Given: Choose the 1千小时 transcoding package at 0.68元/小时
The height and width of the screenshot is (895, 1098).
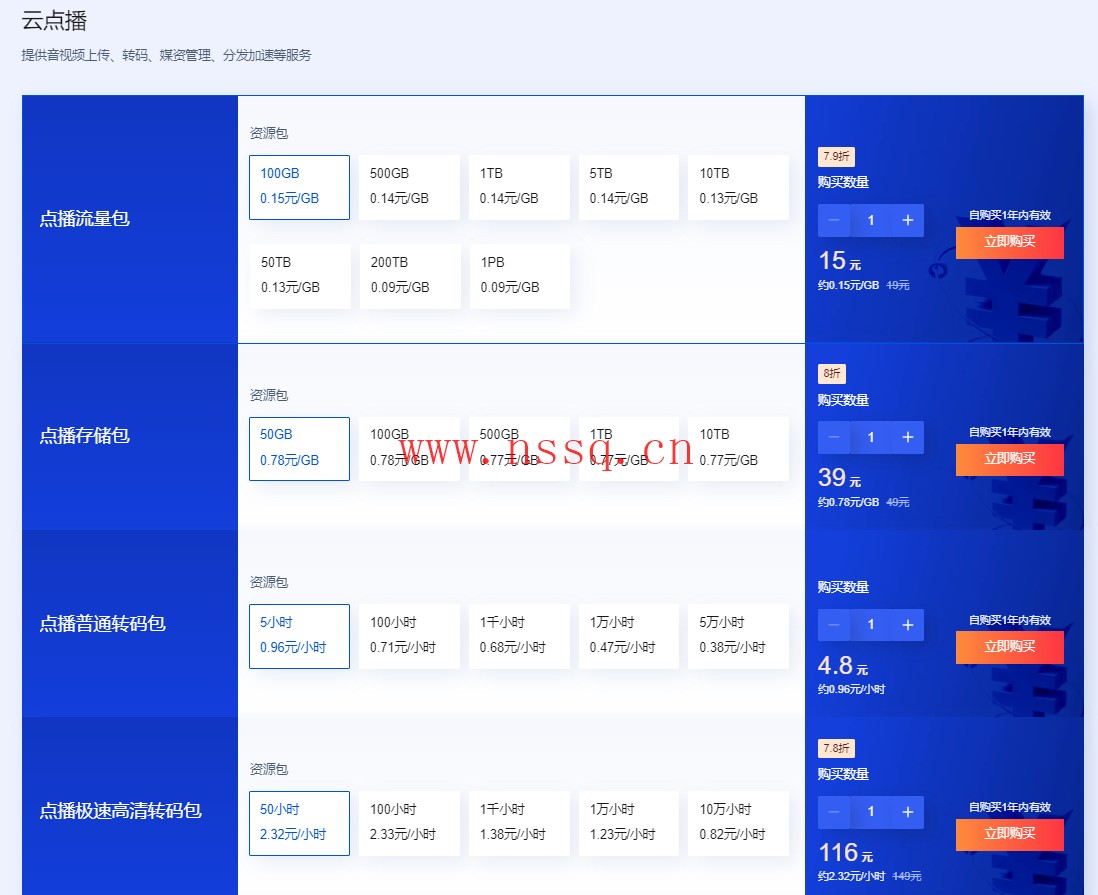Looking at the screenshot, I should click(x=519, y=636).
